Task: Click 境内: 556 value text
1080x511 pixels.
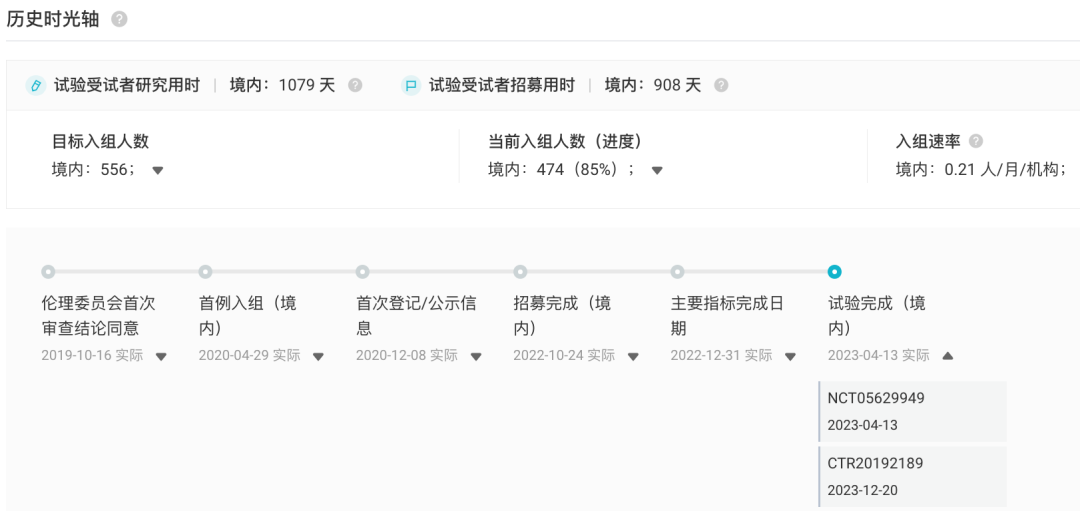Action: pyautogui.click(x=95, y=170)
